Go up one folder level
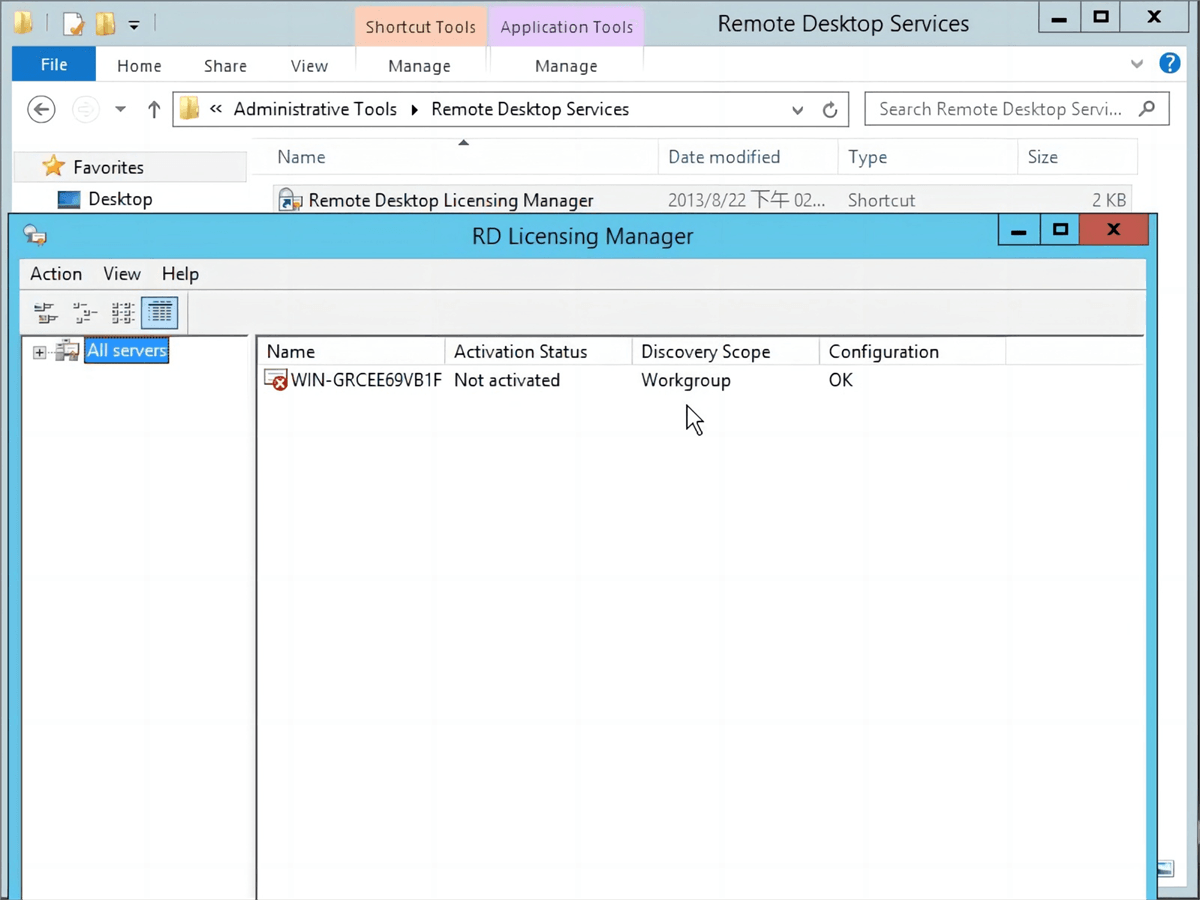 [154, 110]
